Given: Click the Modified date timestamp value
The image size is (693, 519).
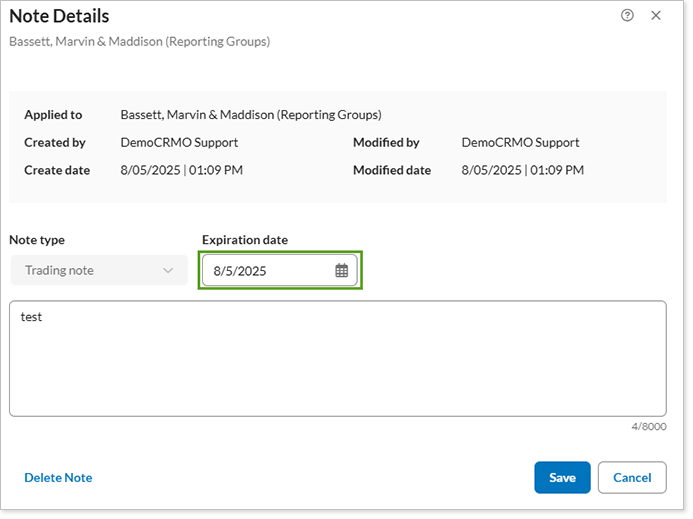Looking at the screenshot, I should pos(522,170).
